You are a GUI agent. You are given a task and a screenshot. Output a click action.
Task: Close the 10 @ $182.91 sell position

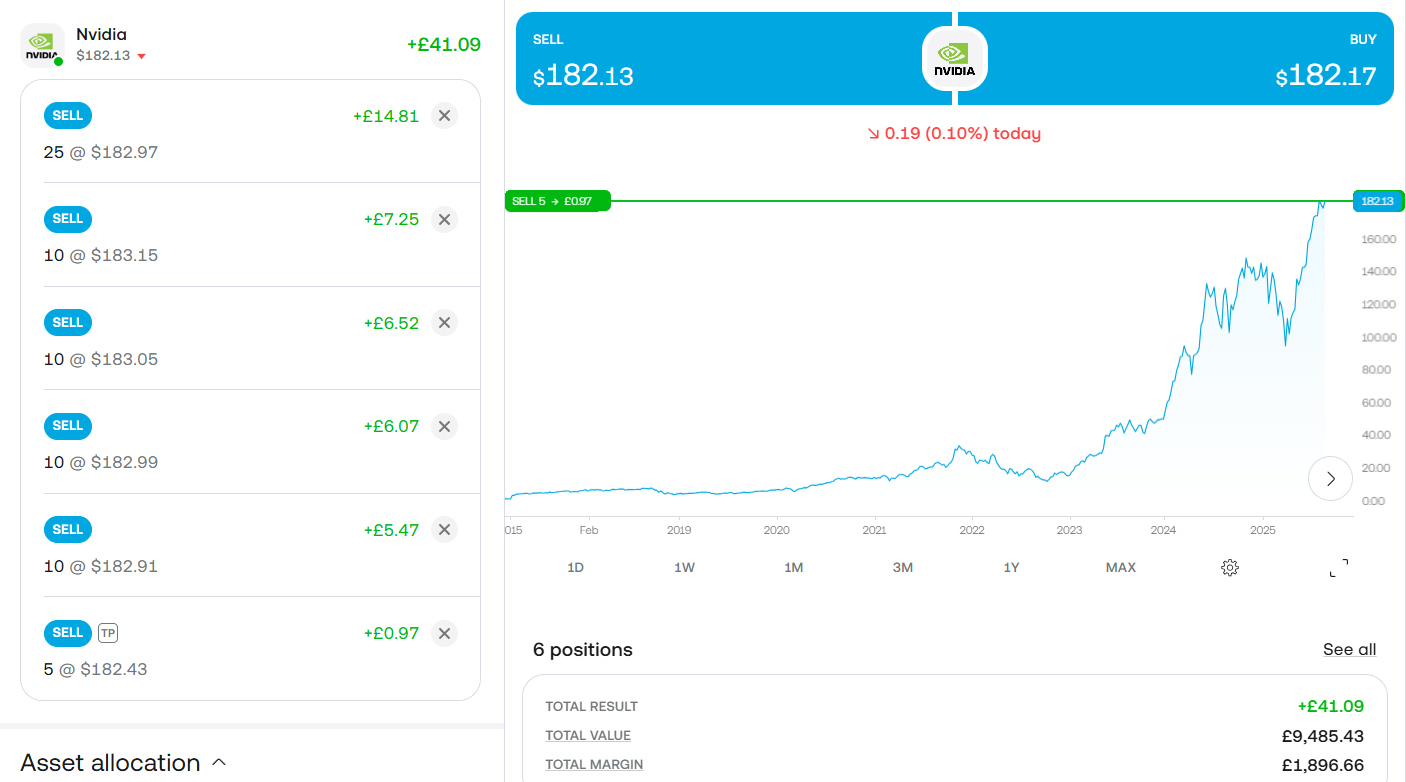pos(445,530)
